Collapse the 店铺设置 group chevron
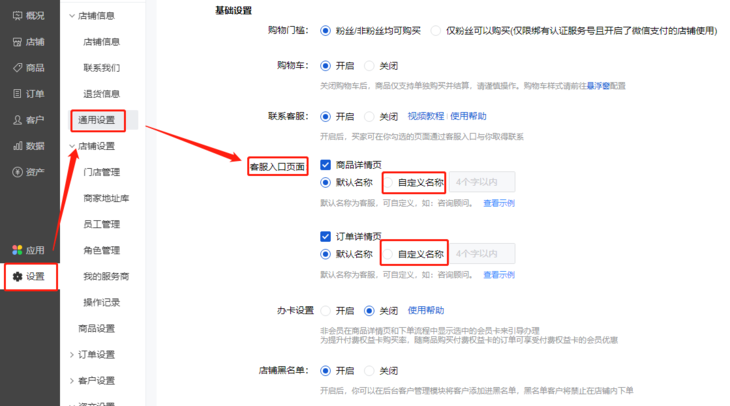This screenshot has width=730, height=406. pos(72,146)
